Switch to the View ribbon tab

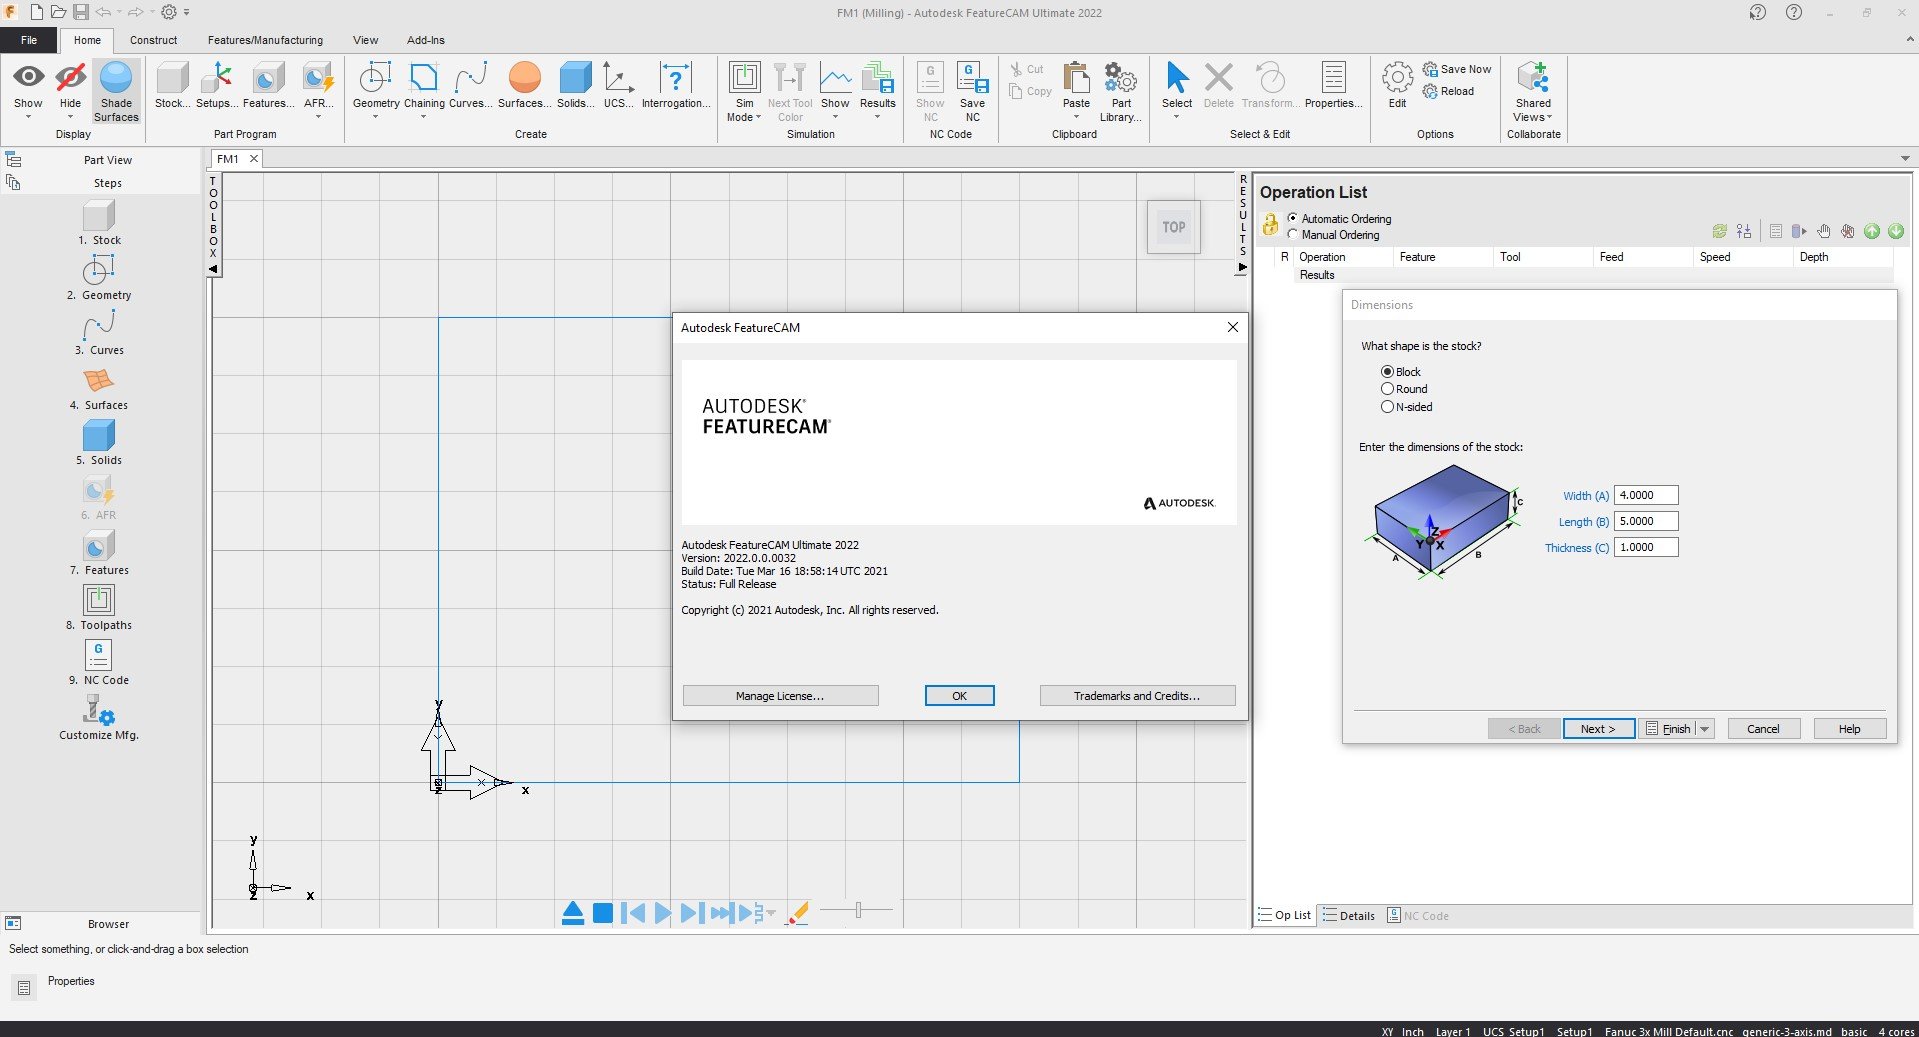(x=365, y=40)
